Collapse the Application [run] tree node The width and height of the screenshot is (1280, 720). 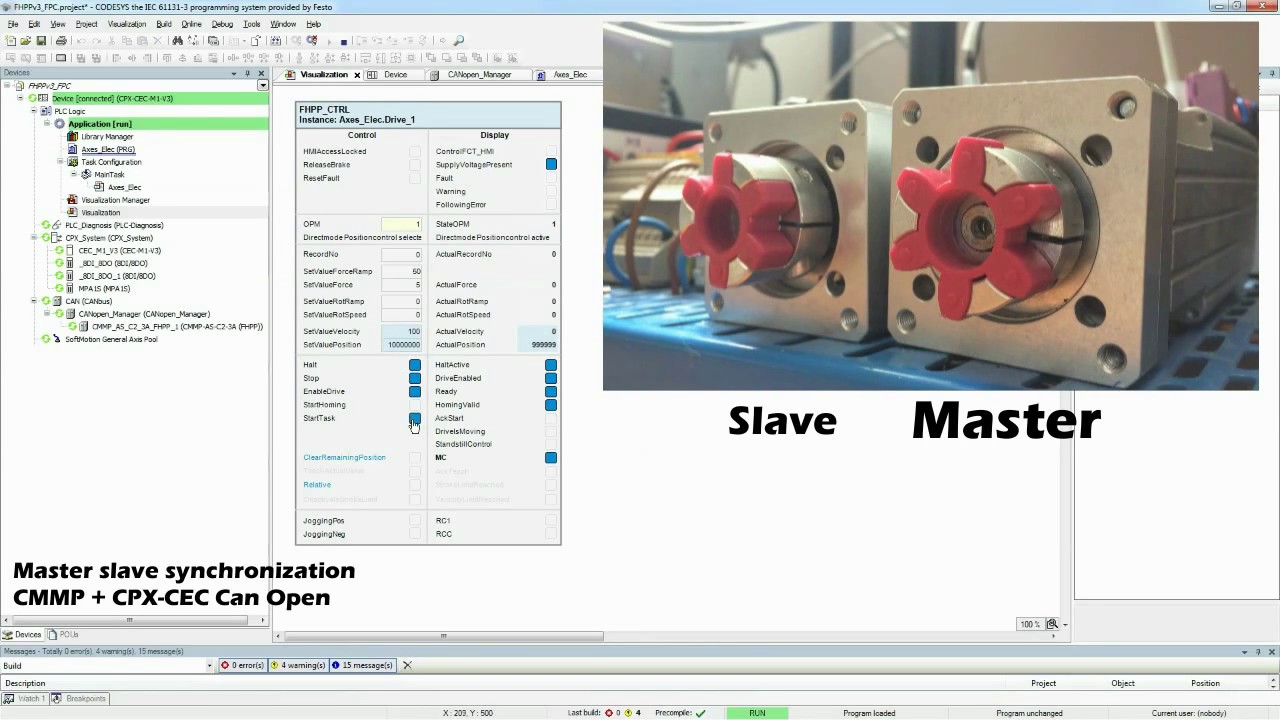47,124
